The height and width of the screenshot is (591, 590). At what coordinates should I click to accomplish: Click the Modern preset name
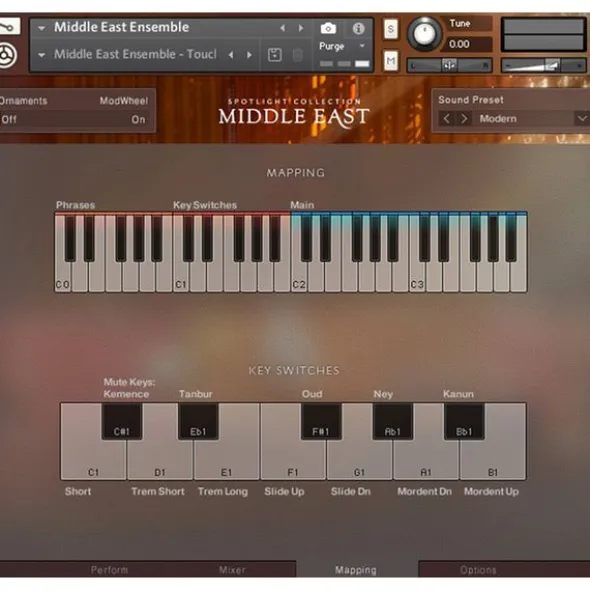(498, 119)
